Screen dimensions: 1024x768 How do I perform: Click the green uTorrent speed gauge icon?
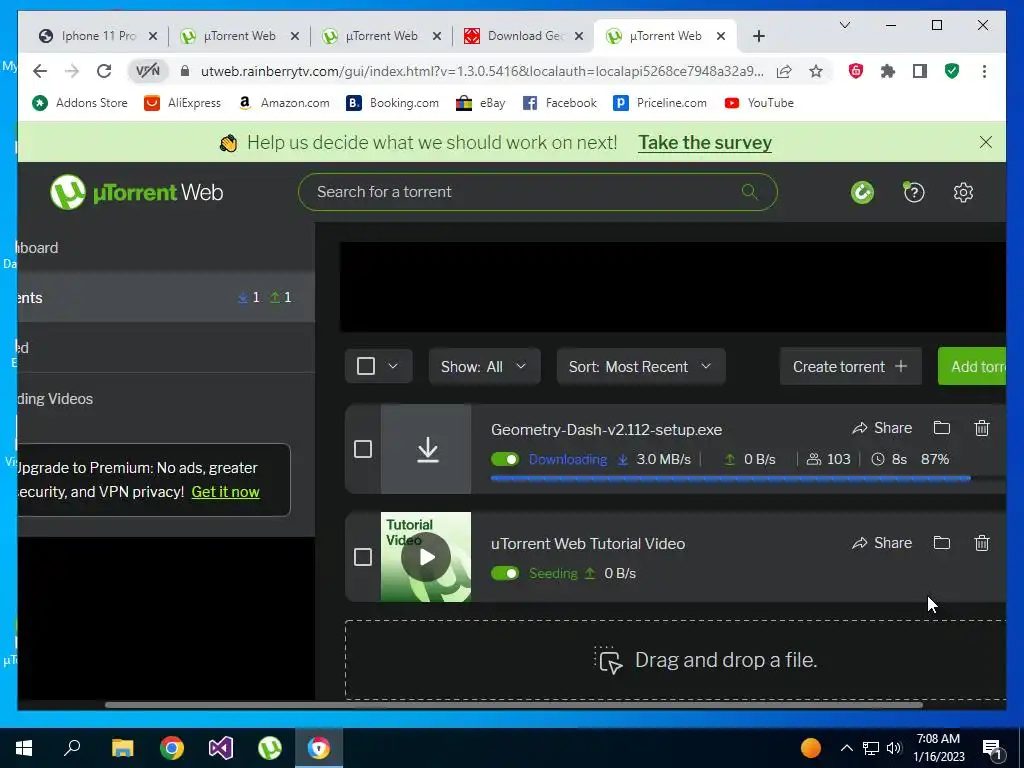[x=862, y=193]
